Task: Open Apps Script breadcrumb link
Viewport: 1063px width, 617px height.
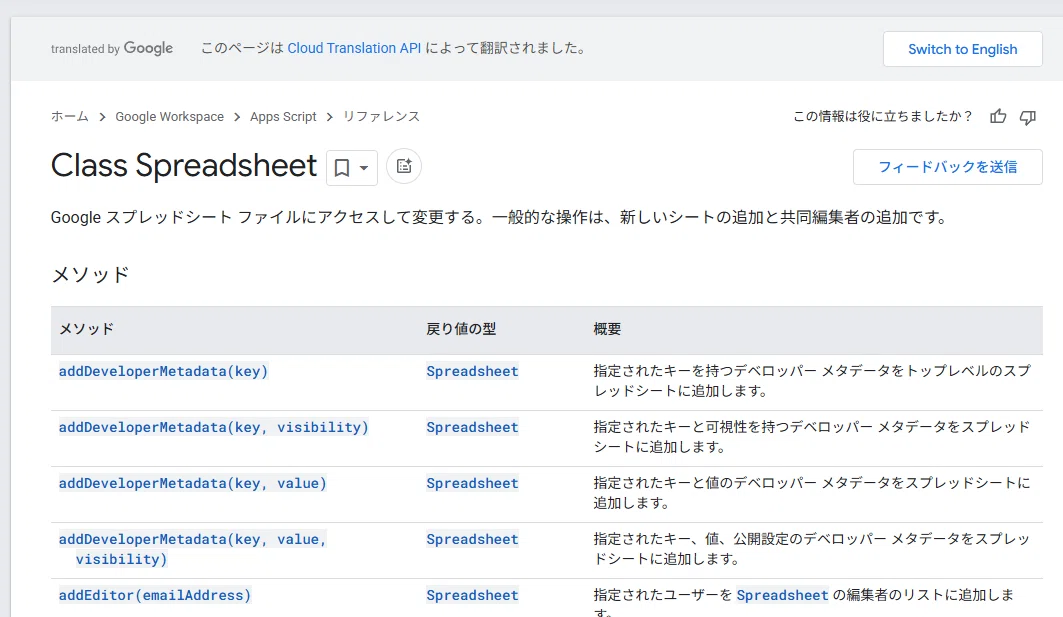Action: click(x=283, y=117)
